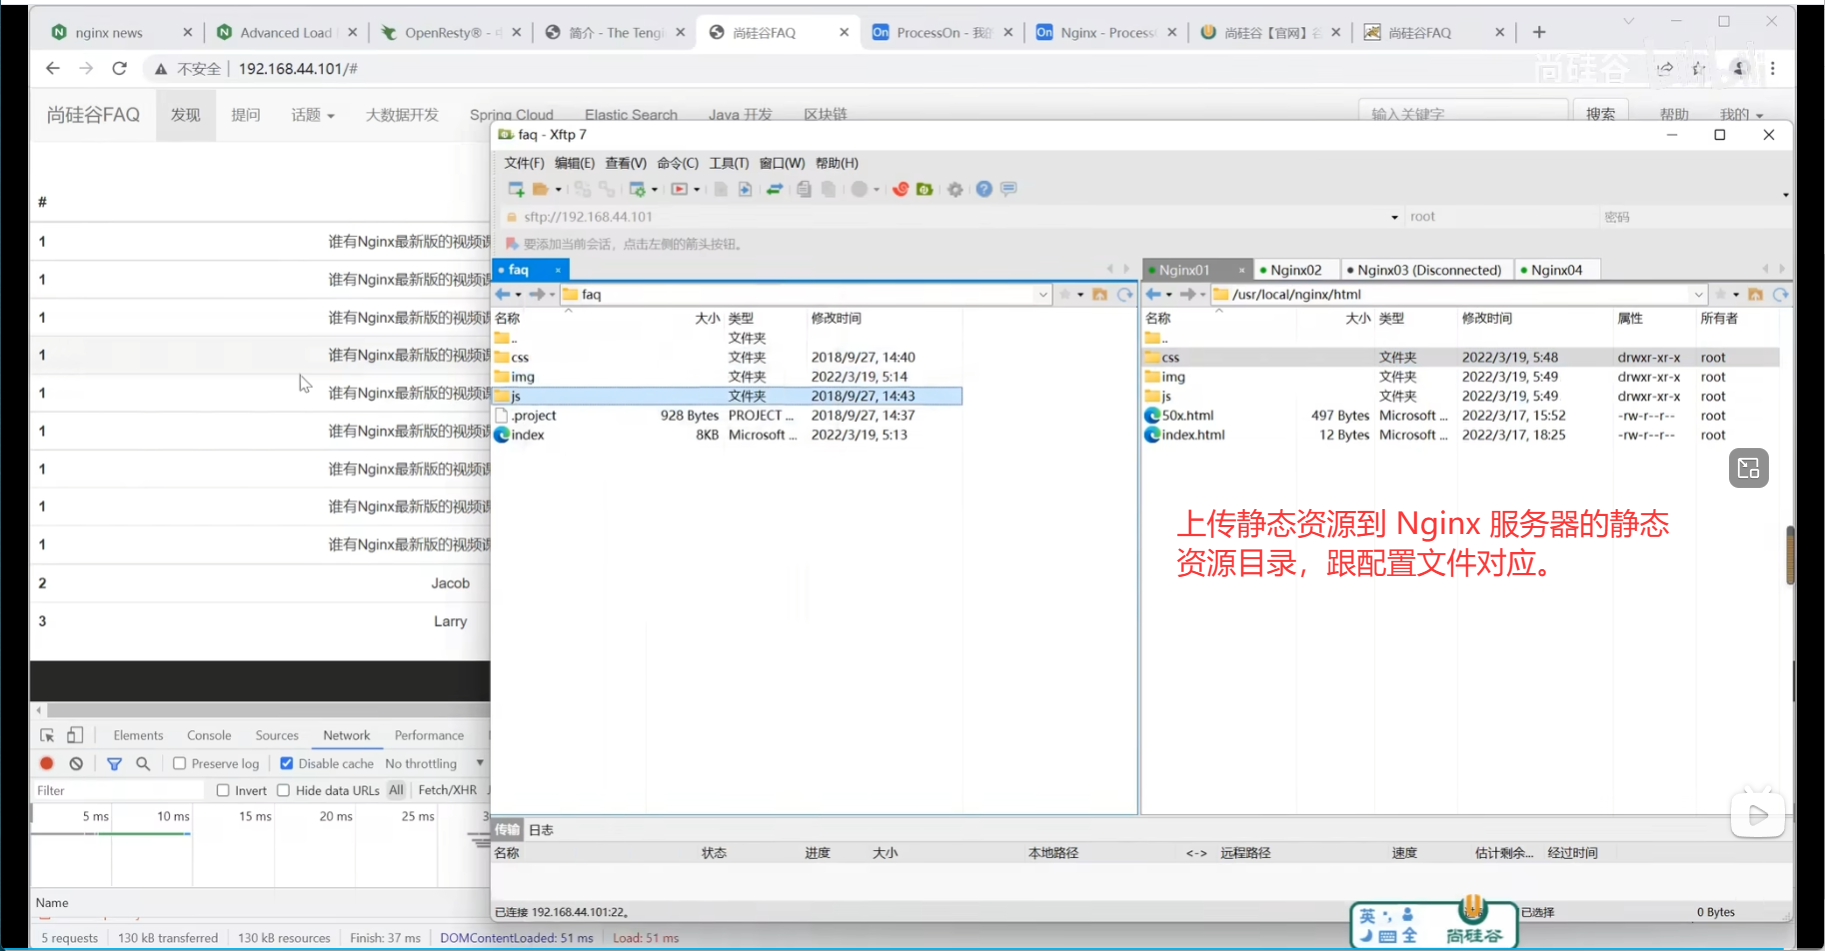Enable the Preserve log checkbox
The width and height of the screenshot is (1825, 951).
(179, 763)
